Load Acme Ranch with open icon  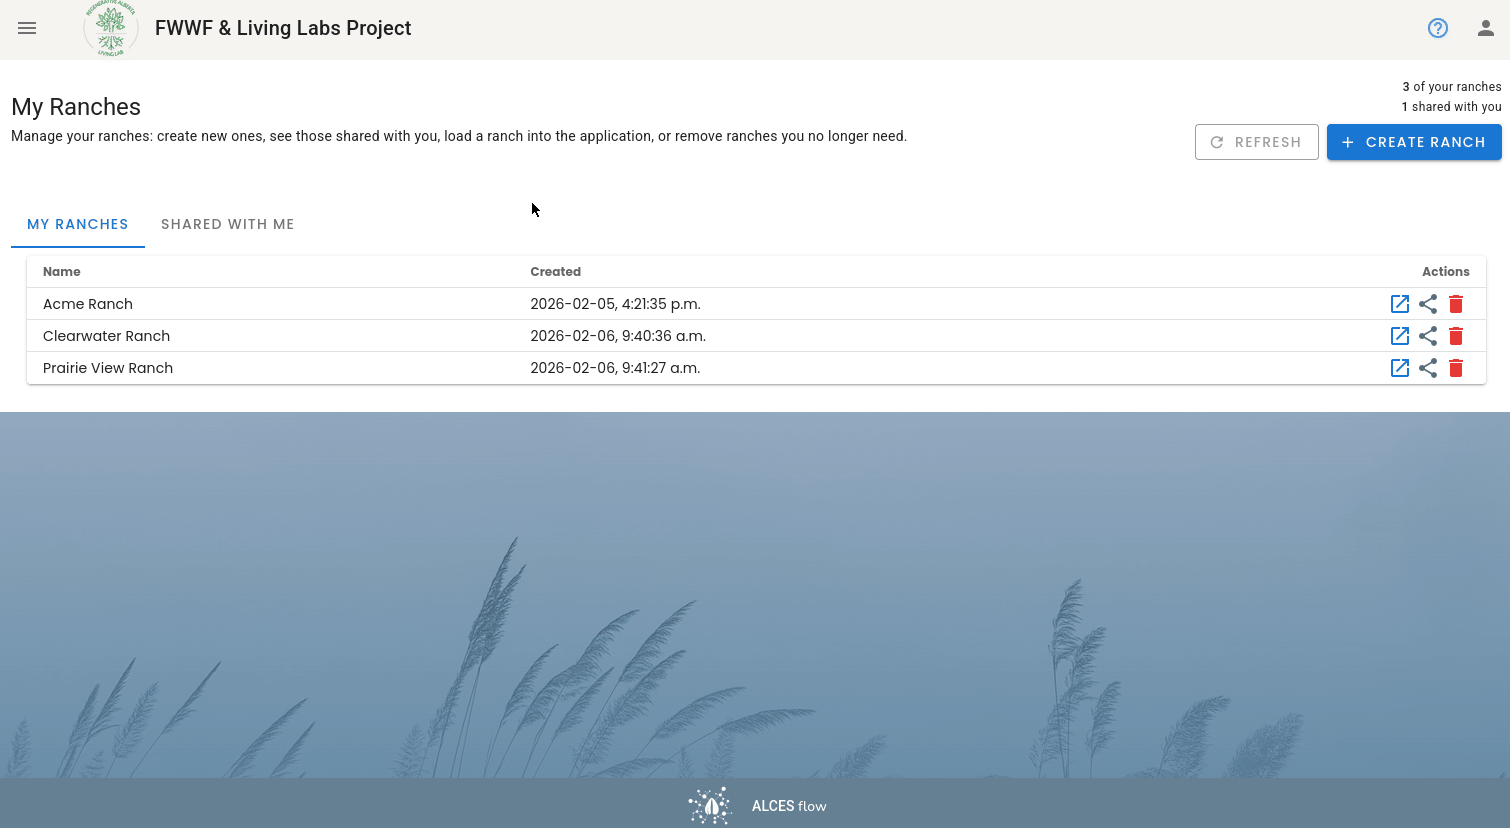coord(1400,304)
